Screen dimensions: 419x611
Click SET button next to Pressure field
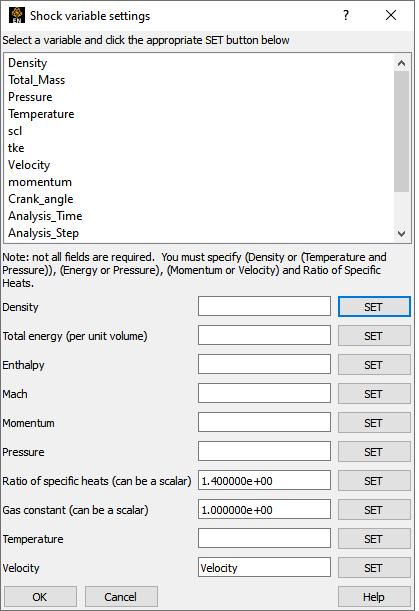374,452
